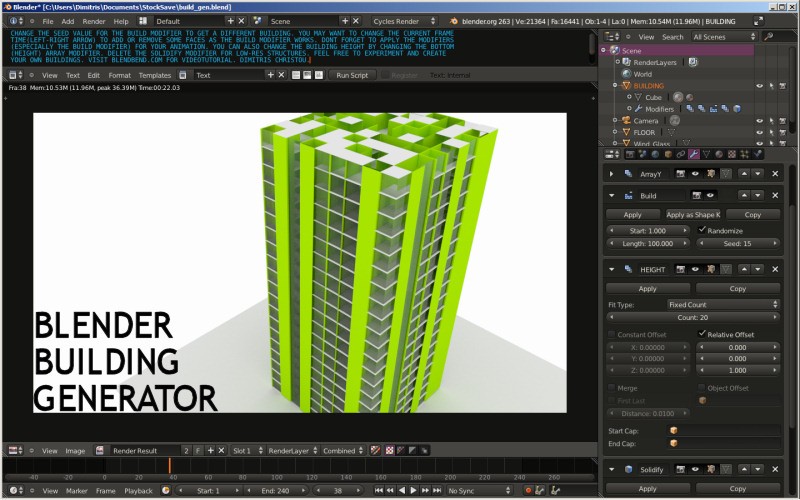The width and height of the screenshot is (800, 500).
Task: Open the Marker menu in timeline
Action: tap(77, 490)
